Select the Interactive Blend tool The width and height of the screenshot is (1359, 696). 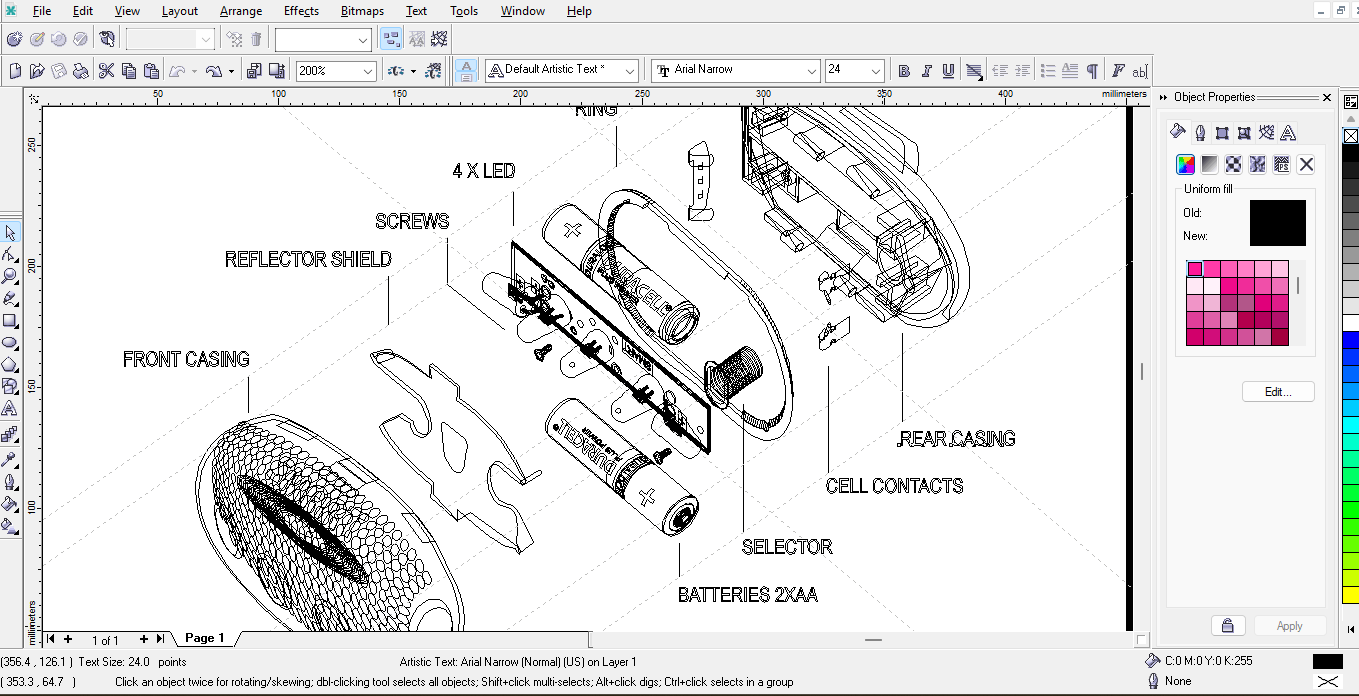(x=10, y=435)
